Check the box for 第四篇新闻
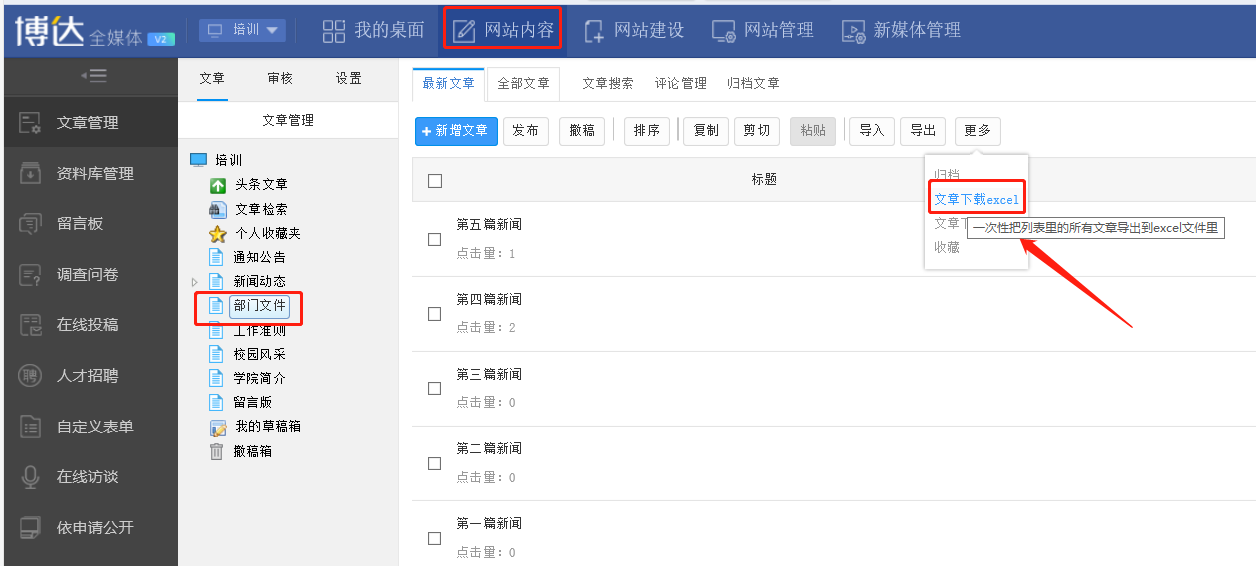1256x566 pixels. click(x=434, y=314)
